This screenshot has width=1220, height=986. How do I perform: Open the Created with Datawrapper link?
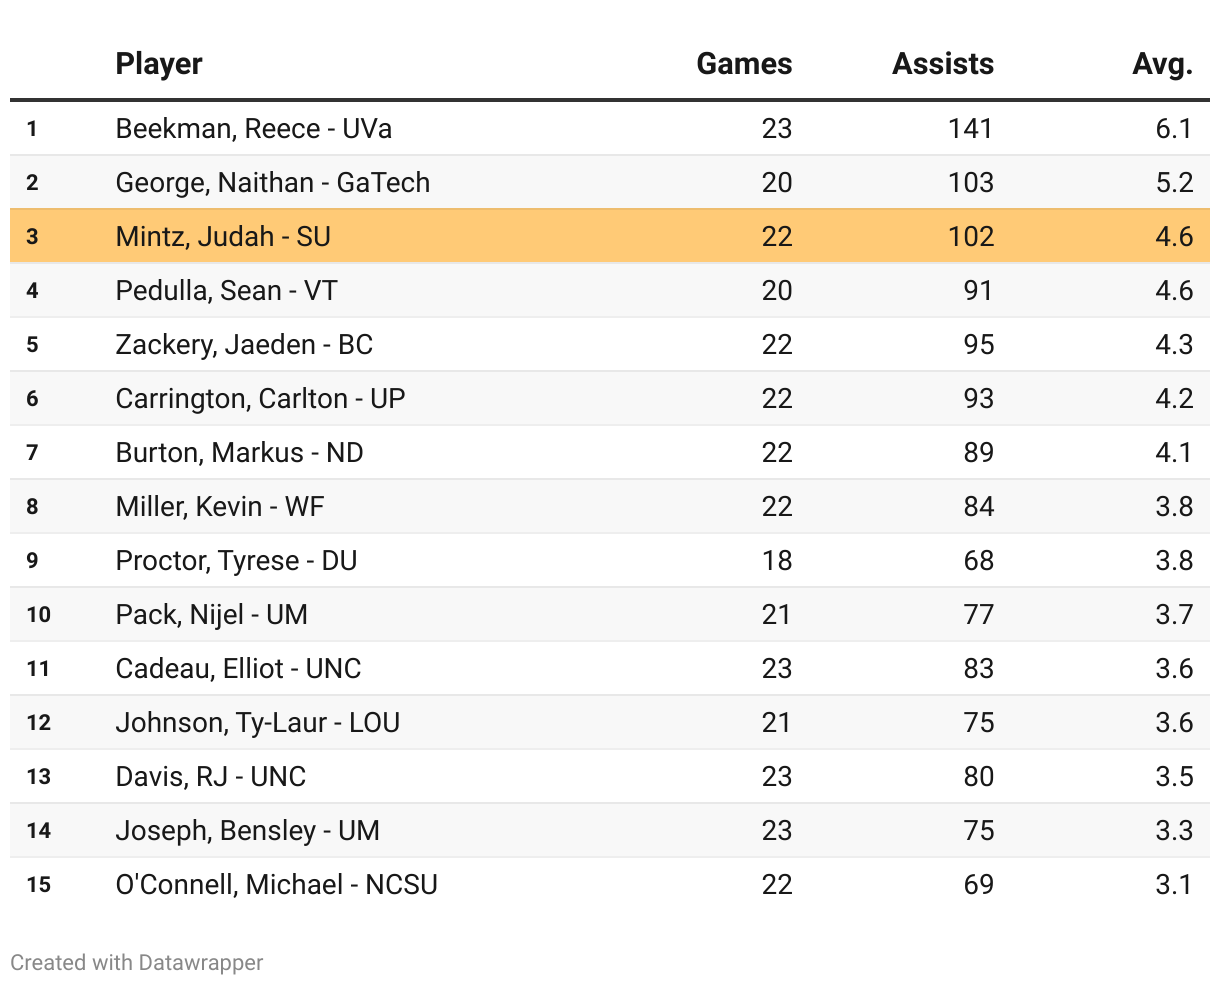tap(137, 963)
